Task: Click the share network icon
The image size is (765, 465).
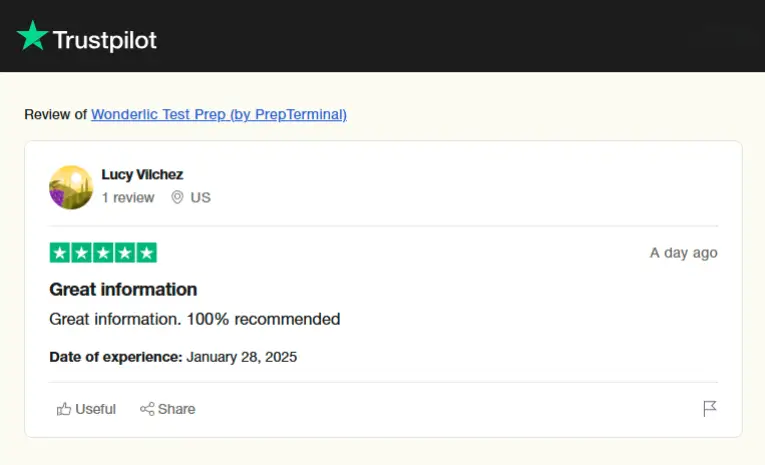Action: tap(147, 409)
